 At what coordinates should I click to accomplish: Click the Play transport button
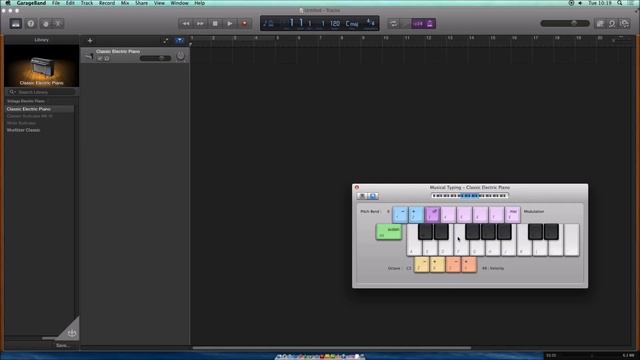pos(229,24)
